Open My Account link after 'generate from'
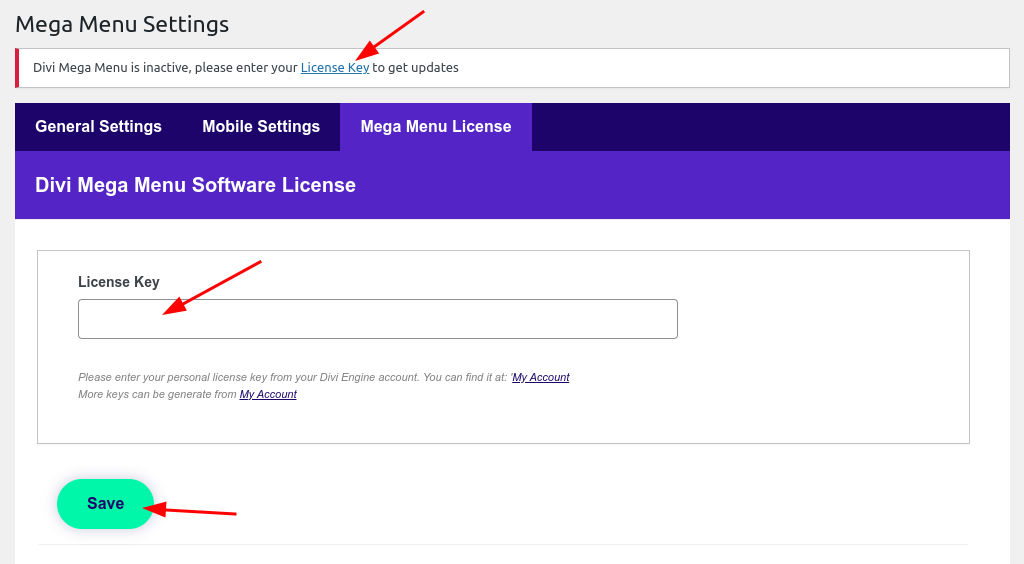 (268, 394)
